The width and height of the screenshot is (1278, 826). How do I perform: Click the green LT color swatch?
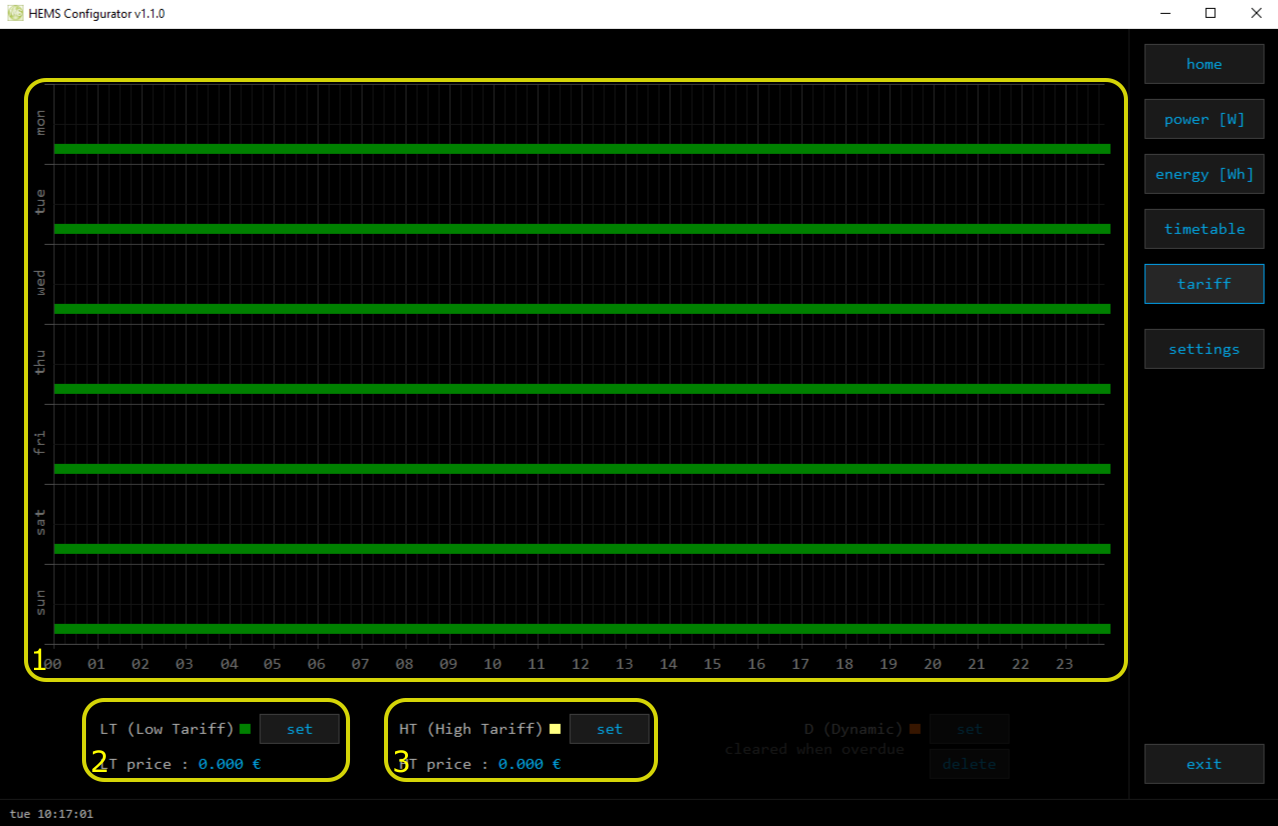pyautogui.click(x=245, y=729)
